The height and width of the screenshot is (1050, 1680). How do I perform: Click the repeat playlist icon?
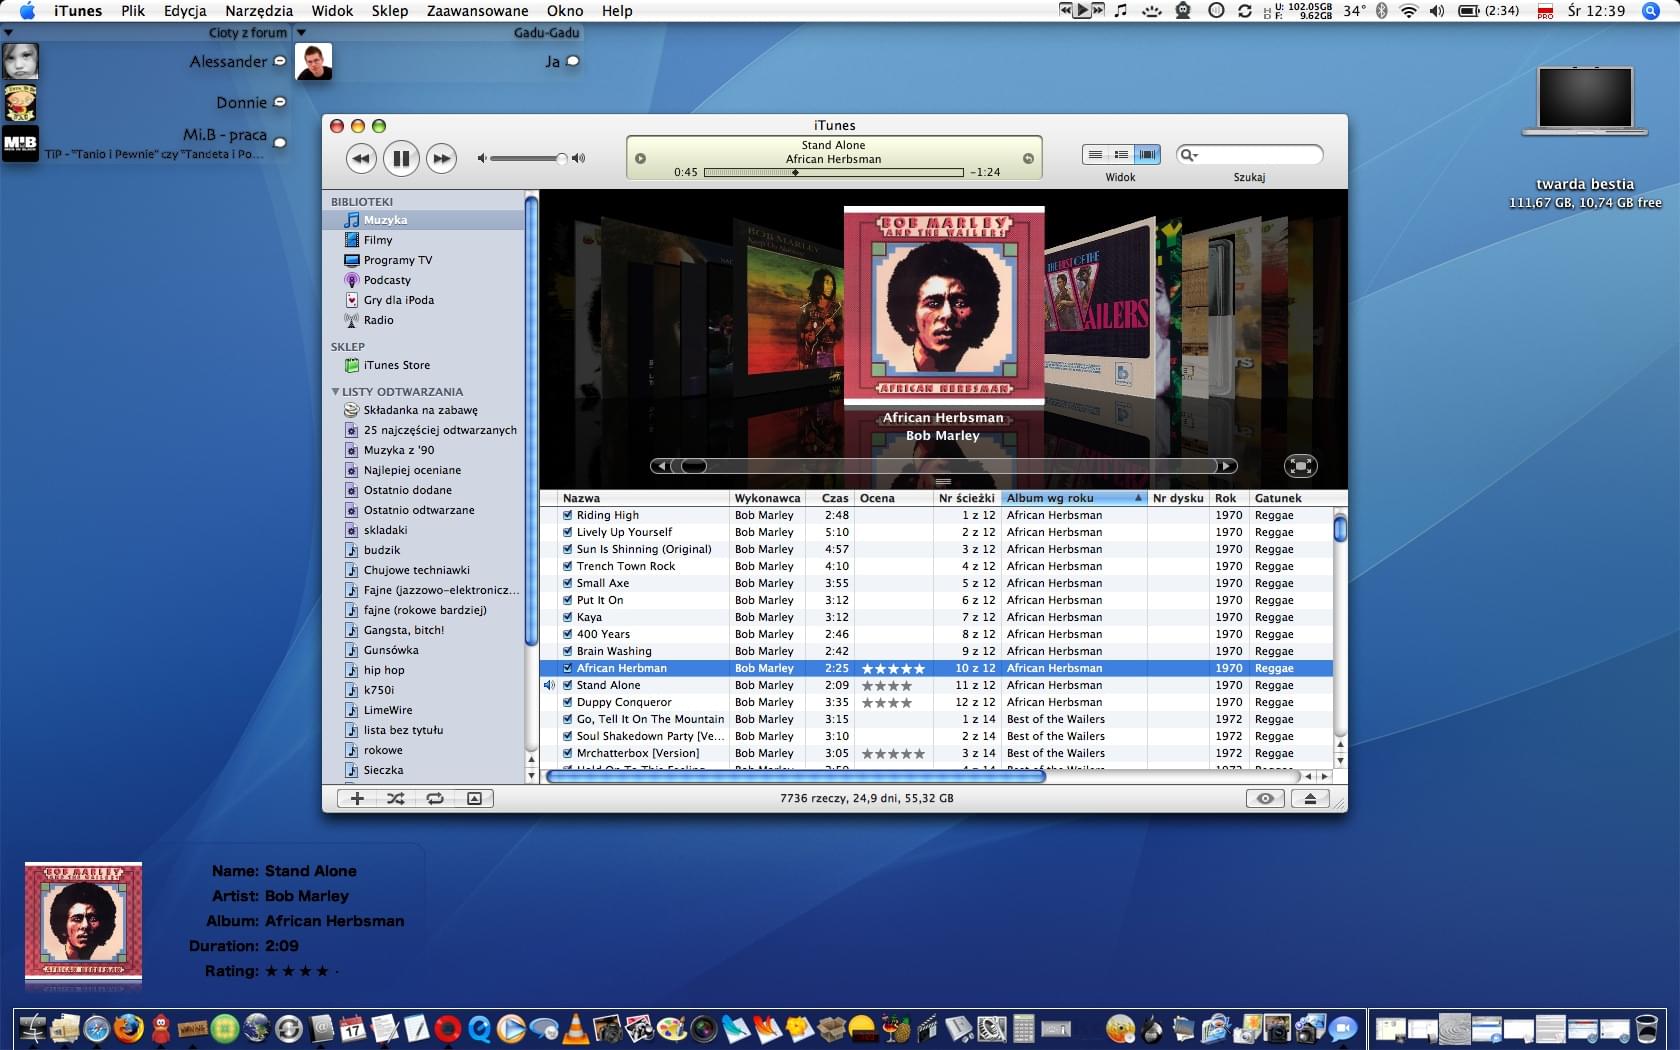pyautogui.click(x=435, y=798)
